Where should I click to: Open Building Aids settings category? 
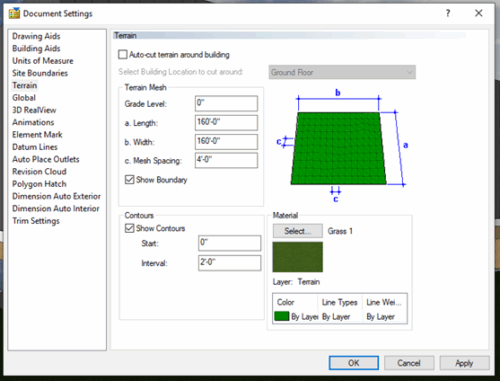pos(36,48)
